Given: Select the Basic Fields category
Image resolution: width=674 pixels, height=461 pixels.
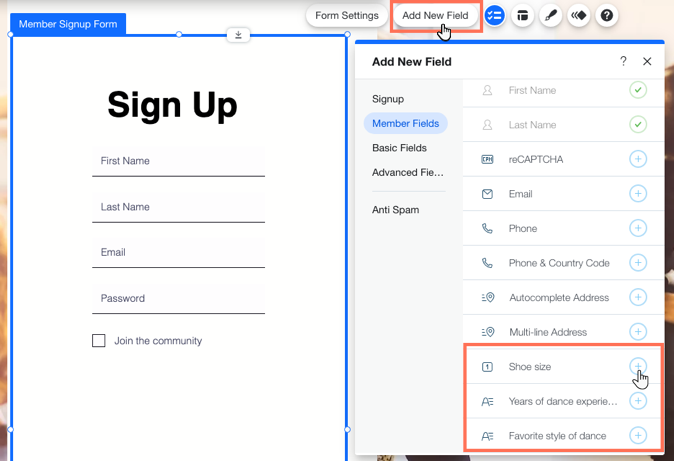Looking at the screenshot, I should point(399,148).
